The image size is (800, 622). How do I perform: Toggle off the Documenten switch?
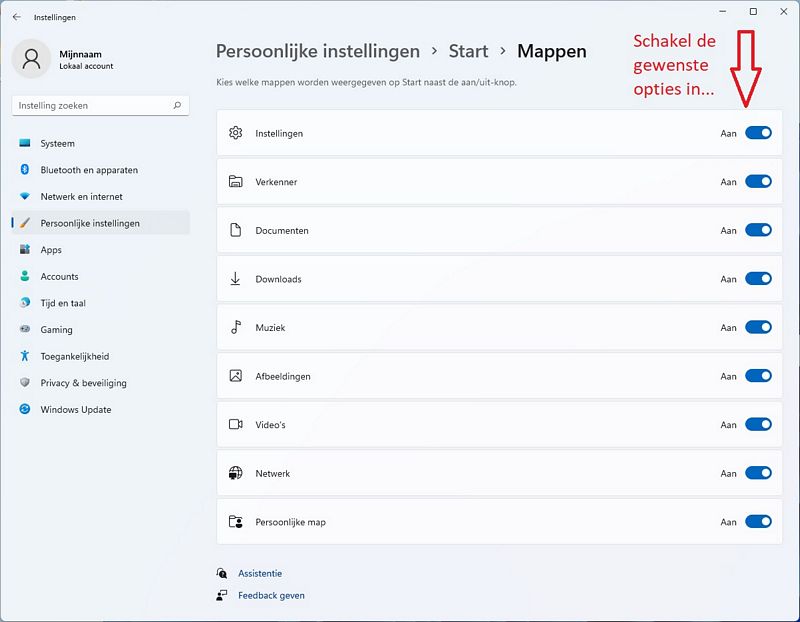coord(758,230)
